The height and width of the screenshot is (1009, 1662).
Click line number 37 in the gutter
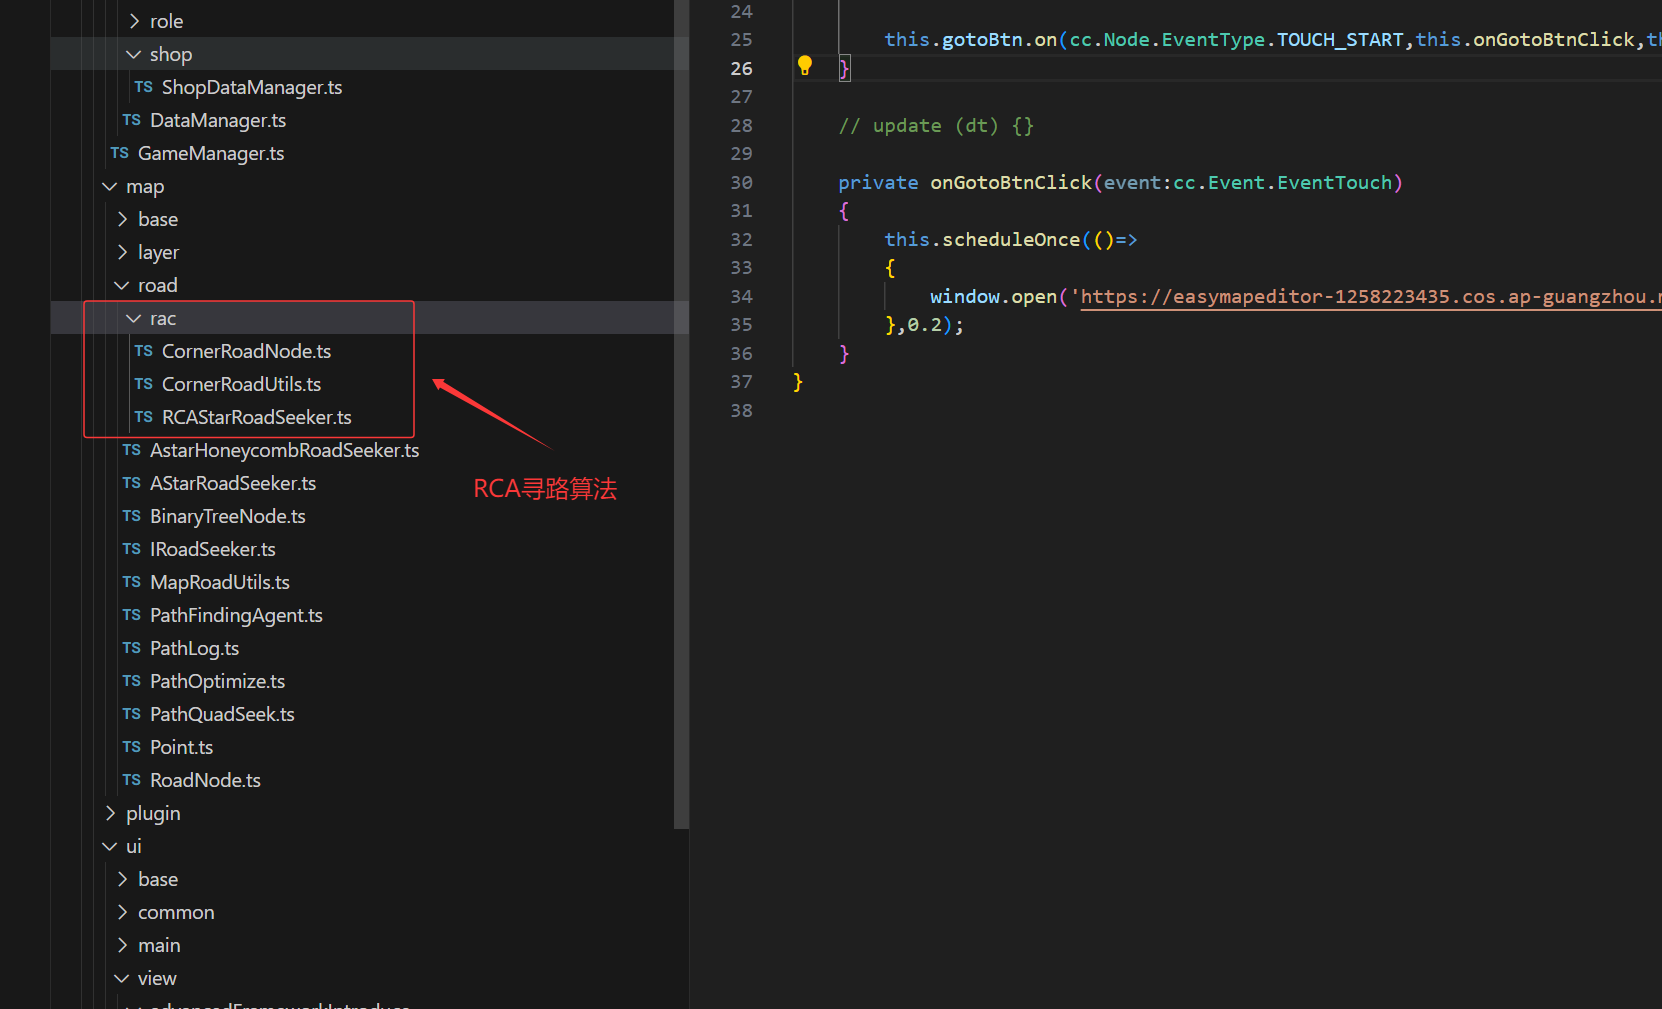click(741, 382)
